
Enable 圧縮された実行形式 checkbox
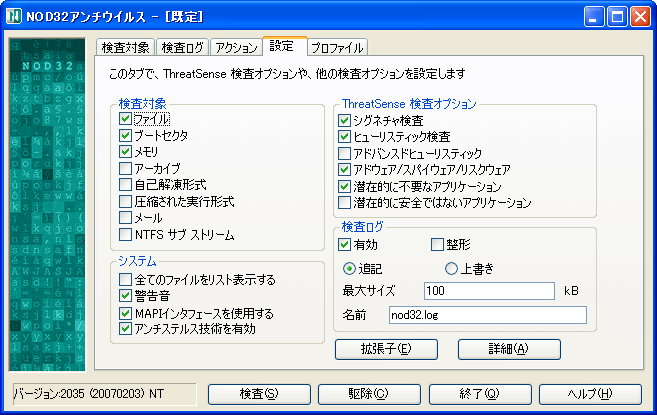click(125, 201)
